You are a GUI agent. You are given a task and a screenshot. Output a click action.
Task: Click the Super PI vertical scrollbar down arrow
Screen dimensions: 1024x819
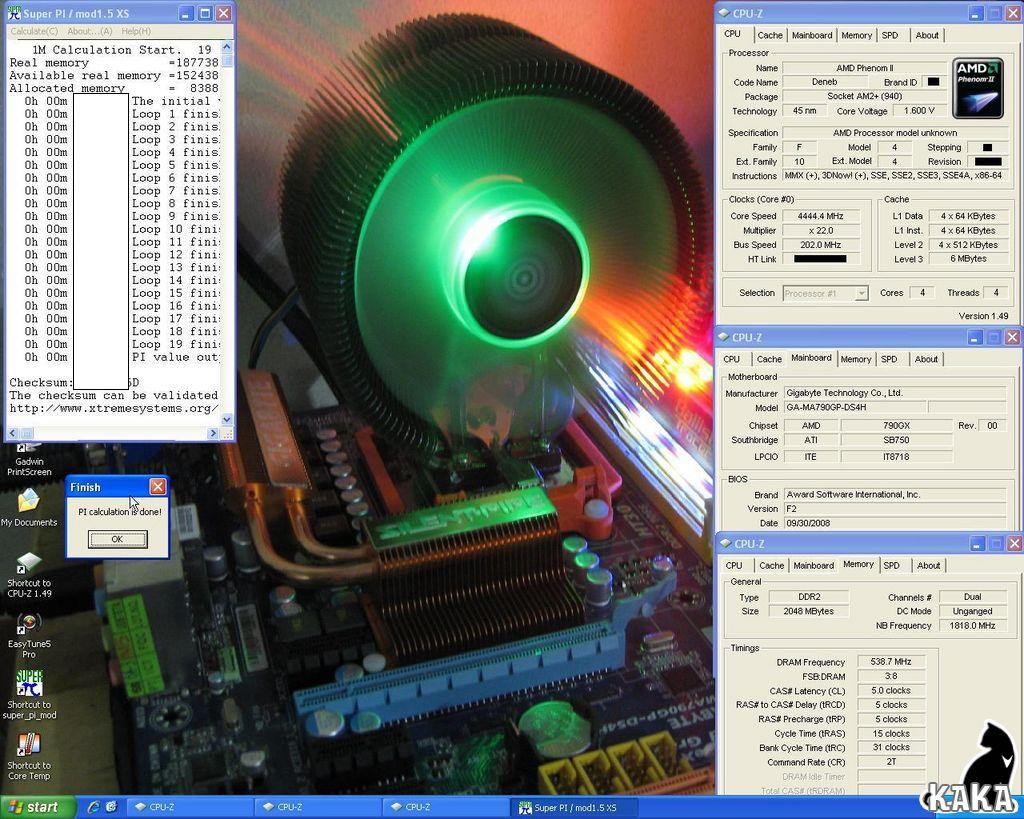pos(227,419)
